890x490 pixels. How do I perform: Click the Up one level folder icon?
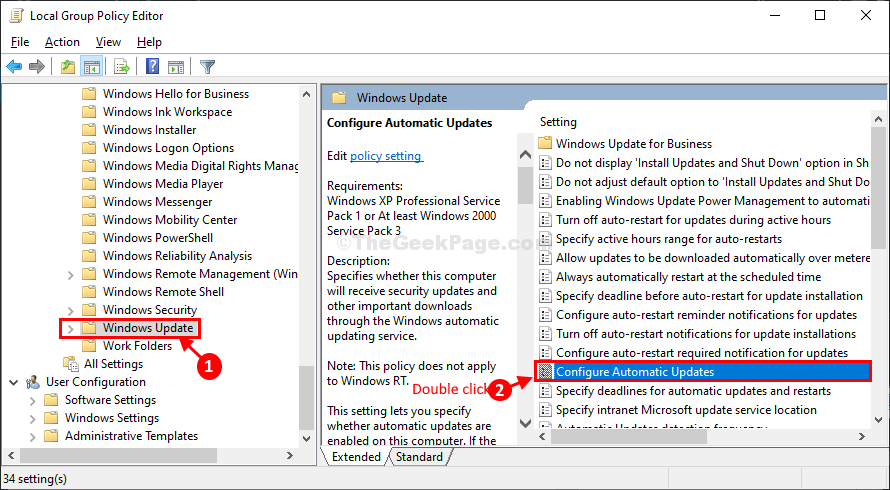coord(68,67)
